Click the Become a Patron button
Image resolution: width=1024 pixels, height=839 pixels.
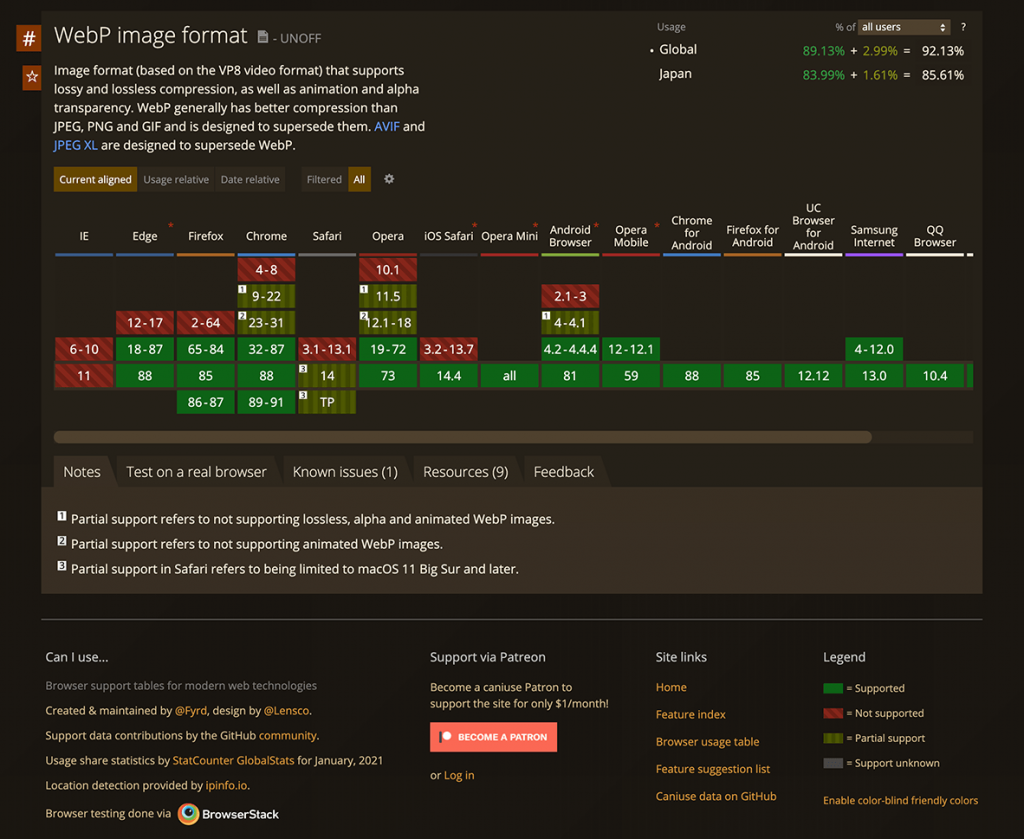click(493, 737)
